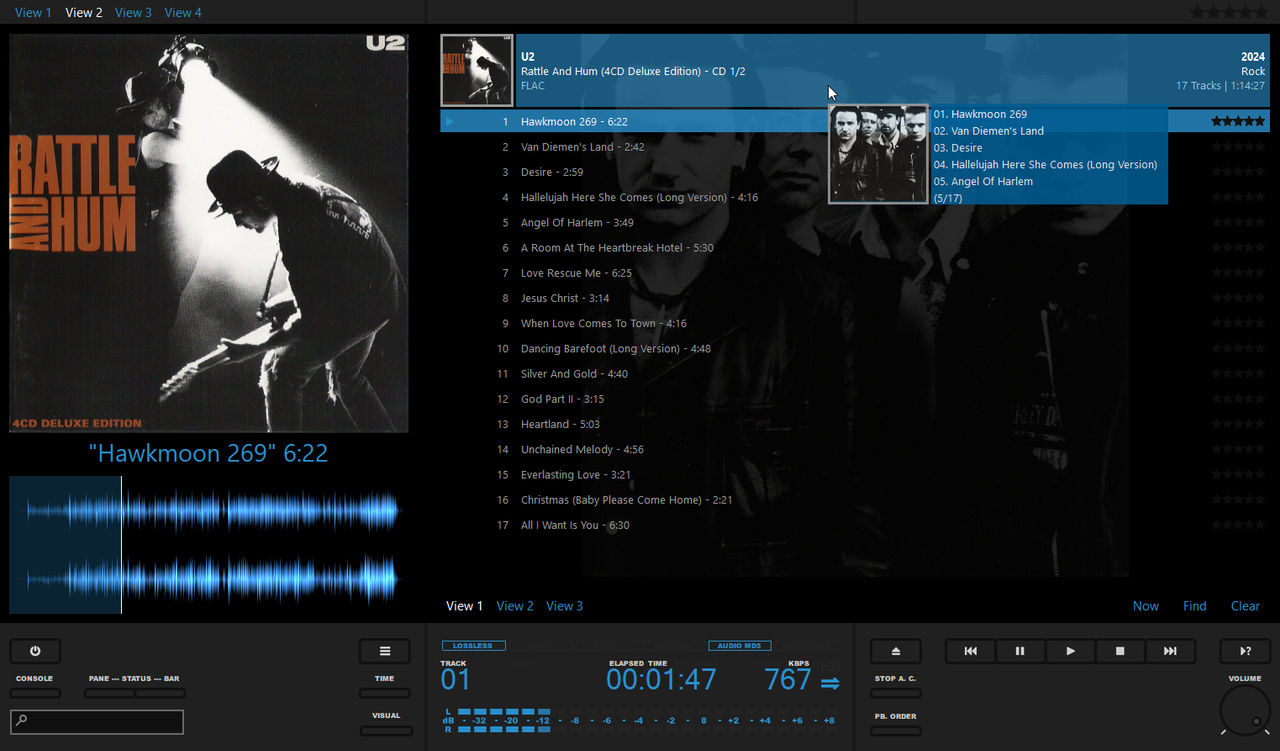Click the playback order arrow icon beside 767
This screenshot has width=1280, height=751.
(x=830, y=683)
